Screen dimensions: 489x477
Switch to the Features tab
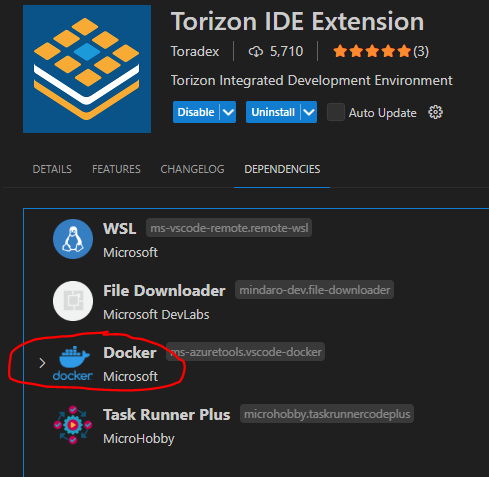[116, 169]
